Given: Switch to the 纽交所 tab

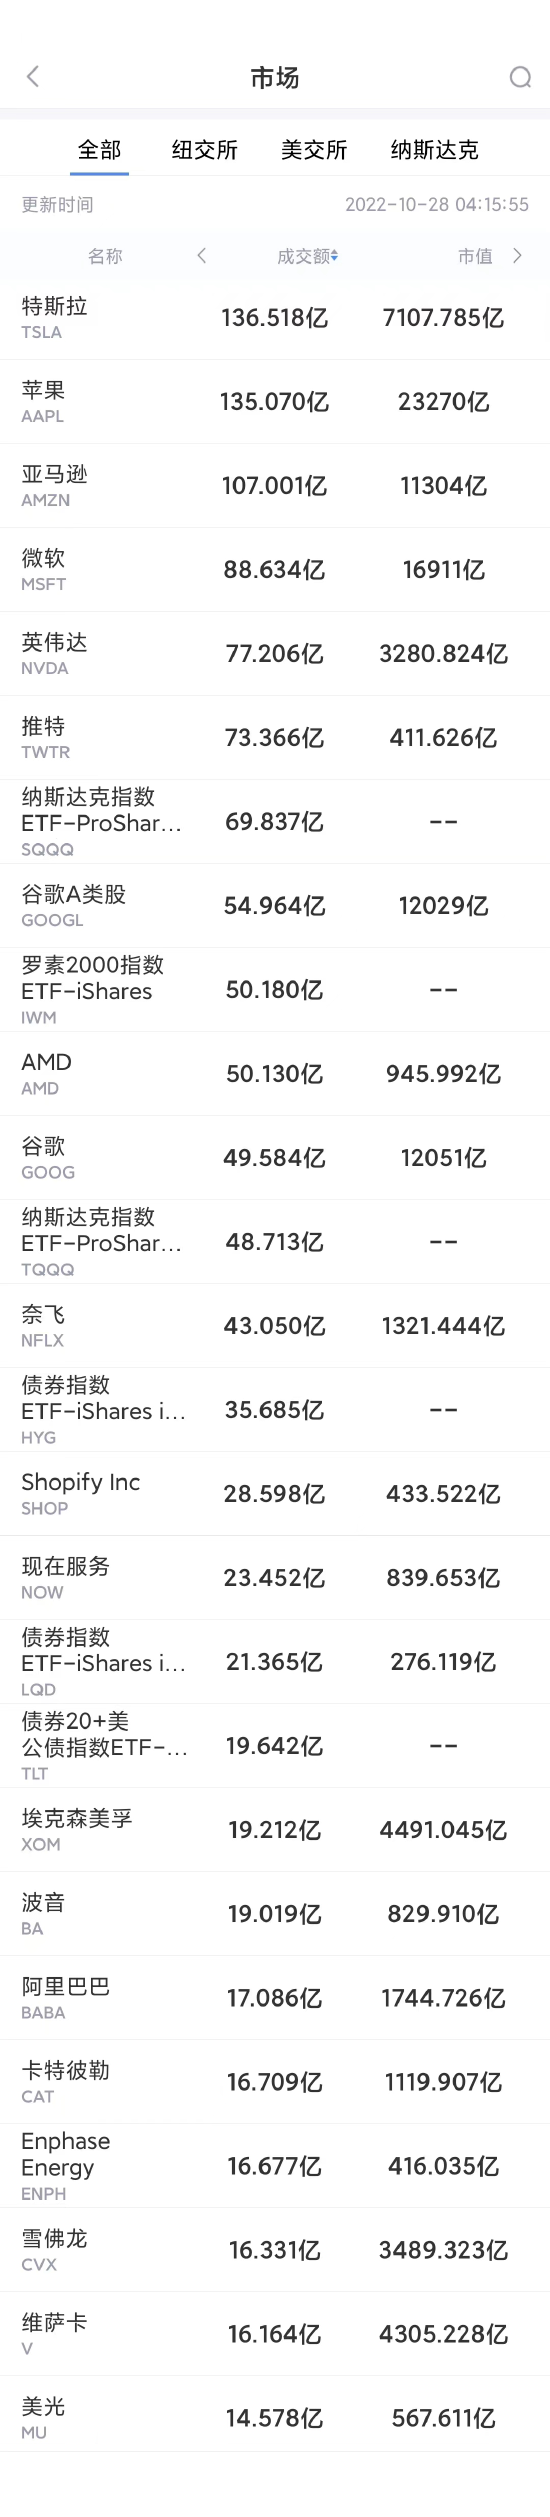Looking at the screenshot, I should (x=205, y=150).
